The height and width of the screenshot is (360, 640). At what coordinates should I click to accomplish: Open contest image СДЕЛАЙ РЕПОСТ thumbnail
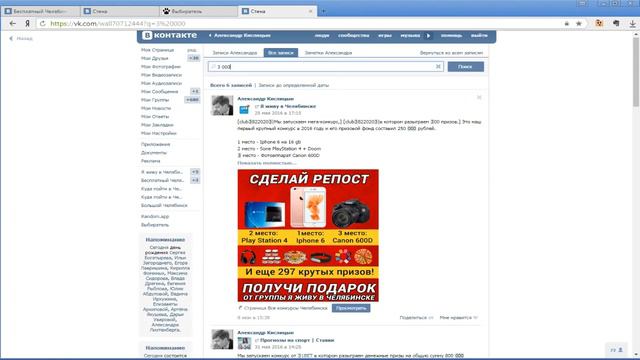click(308, 236)
